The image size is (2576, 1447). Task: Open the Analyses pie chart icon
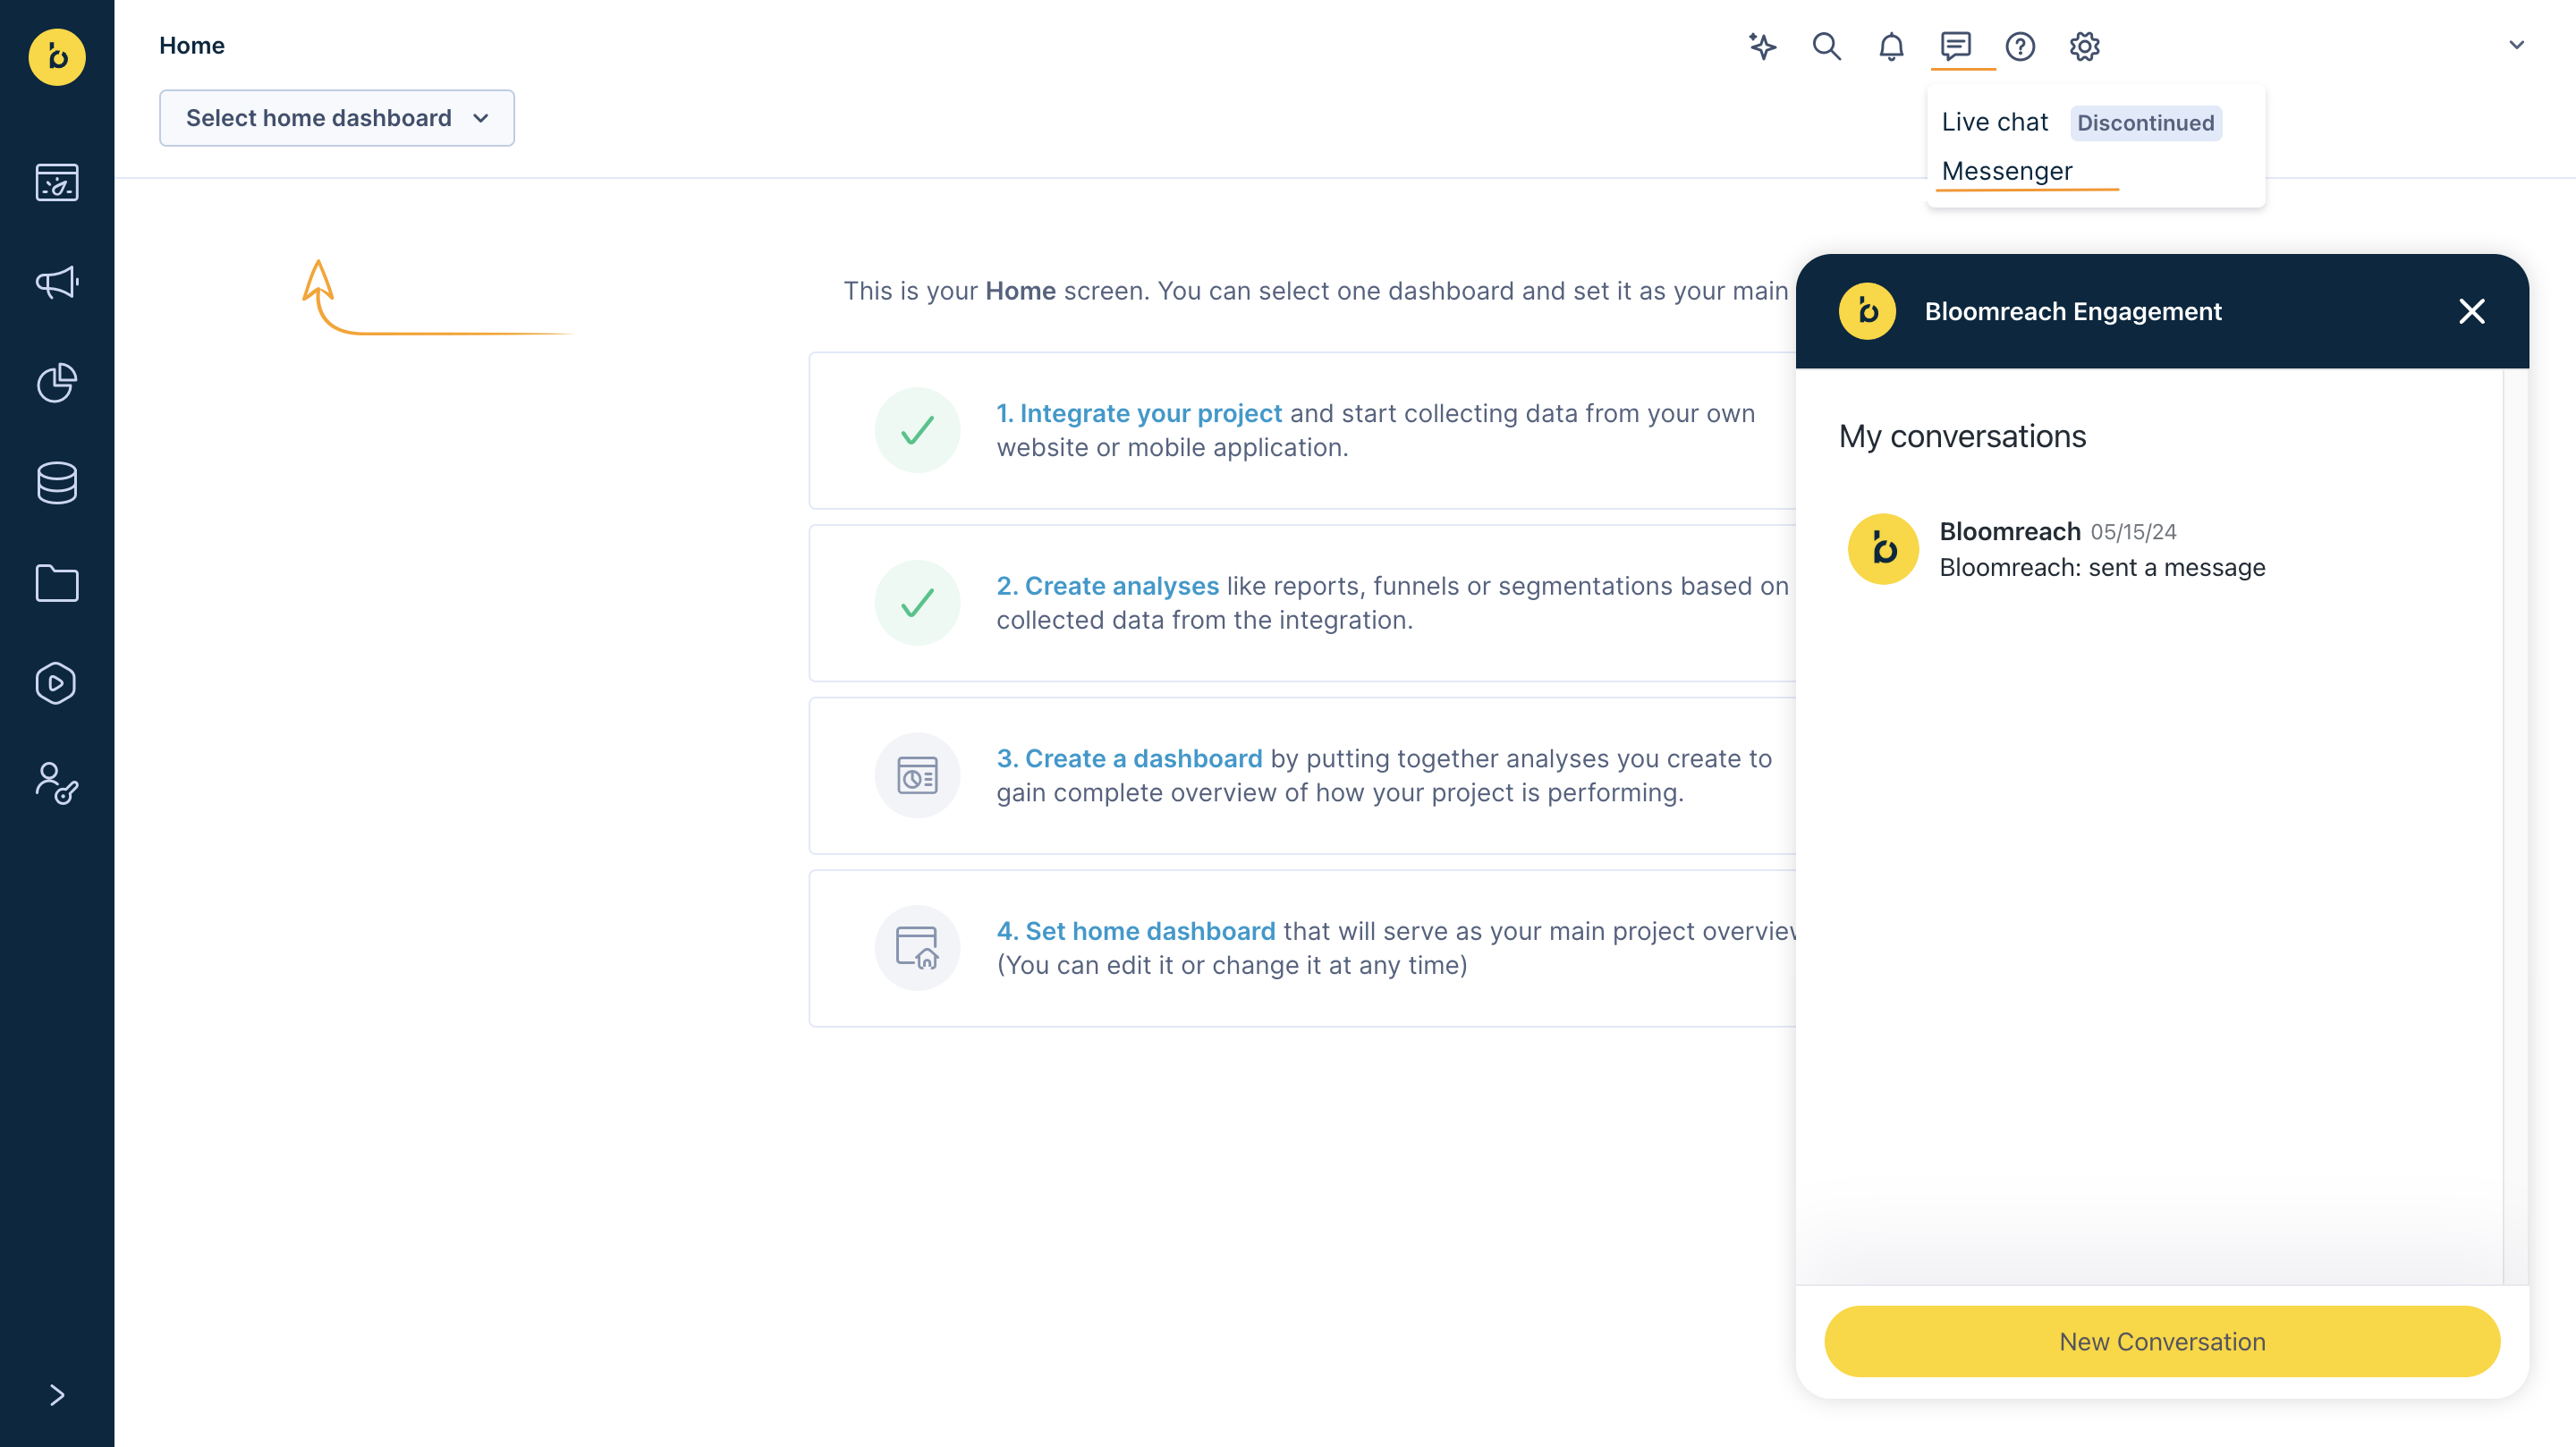[57, 383]
